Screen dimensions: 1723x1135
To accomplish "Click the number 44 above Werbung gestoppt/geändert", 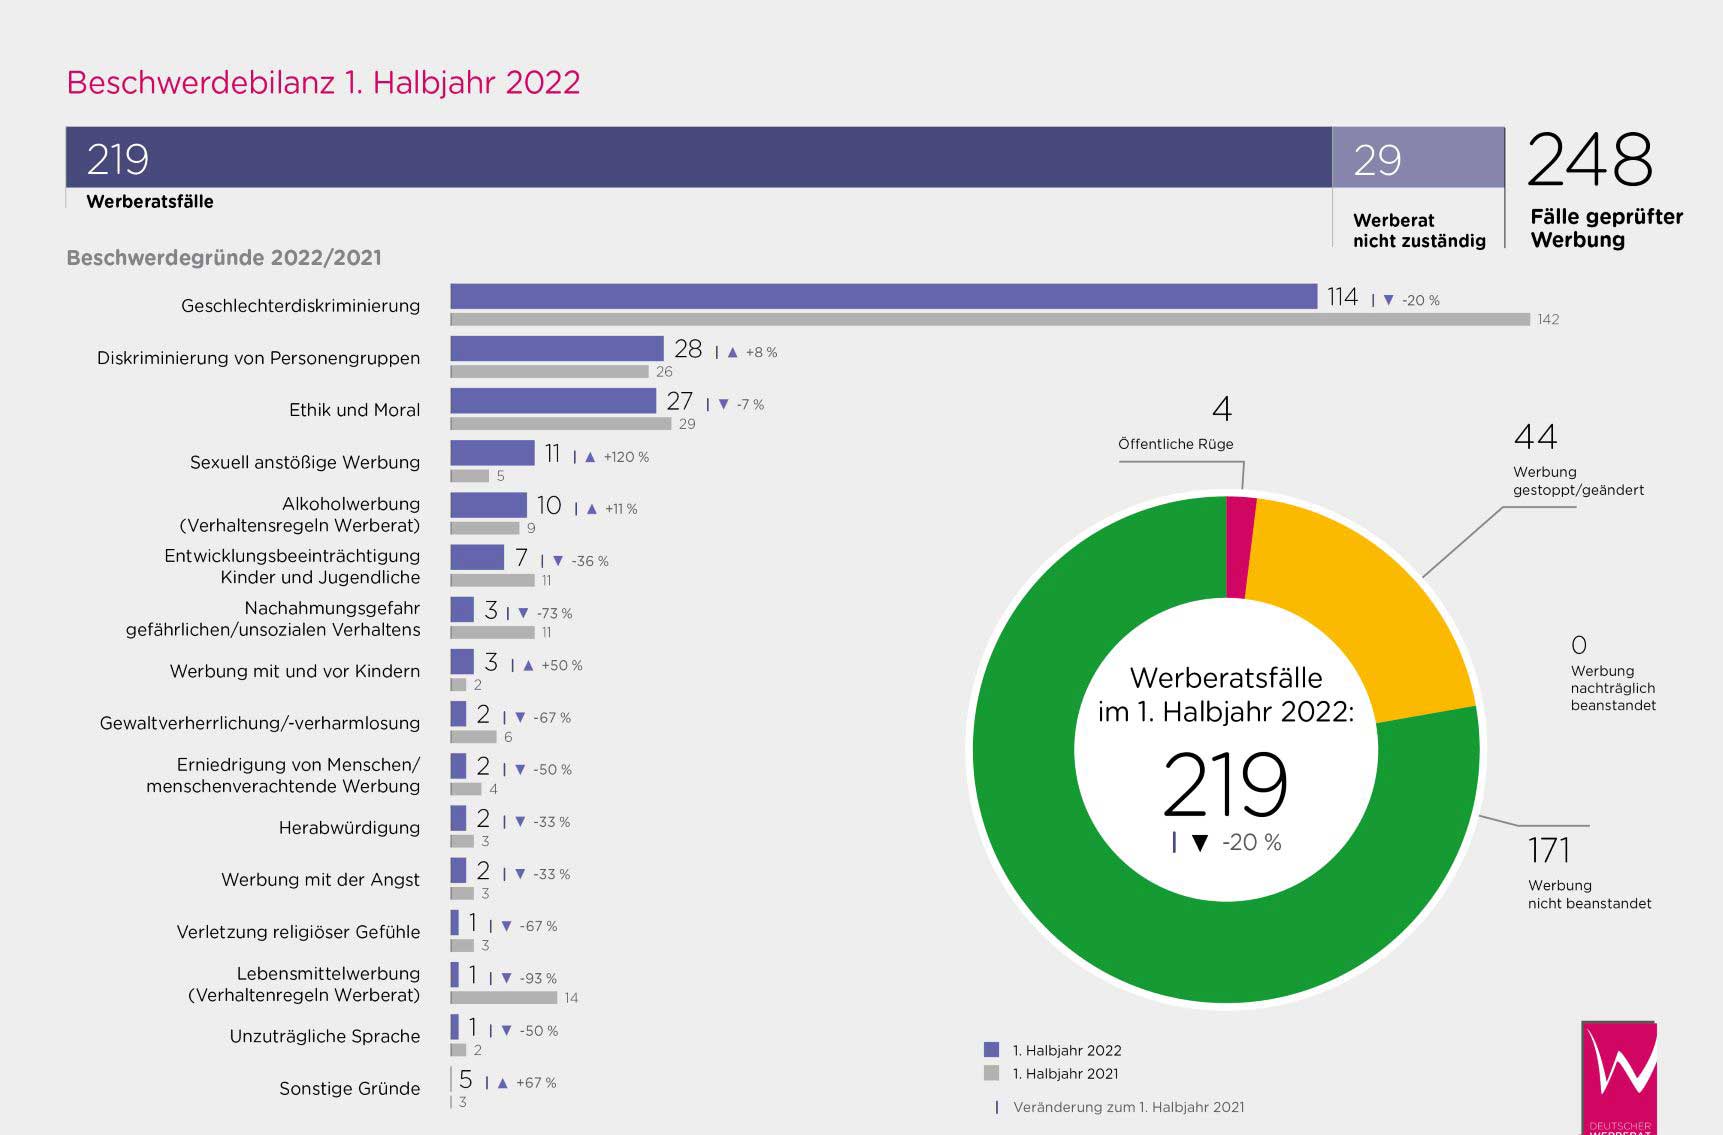I will tap(1535, 437).
